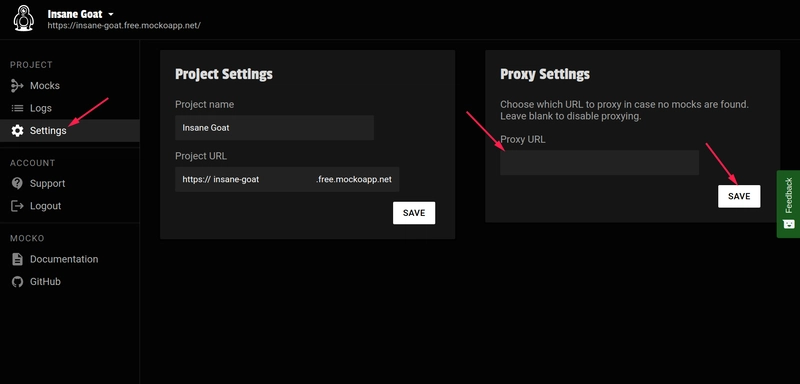Viewport: 800px width, 384px height.
Task: Click the Documentation file icon
Action: point(17,259)
